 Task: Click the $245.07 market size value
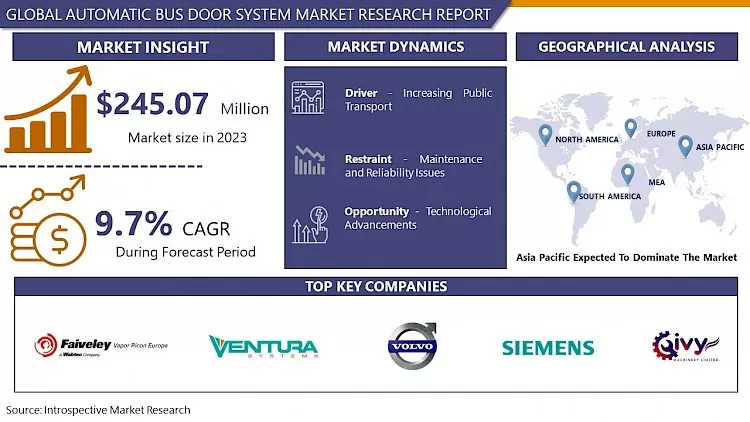point(153,104)
